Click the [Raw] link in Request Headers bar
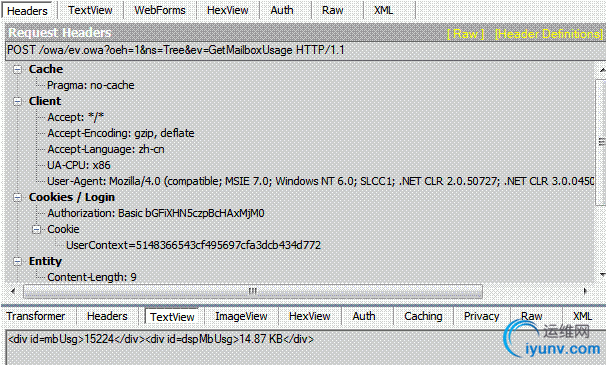This screenshot has width=606, height=365. click(465, 34)
